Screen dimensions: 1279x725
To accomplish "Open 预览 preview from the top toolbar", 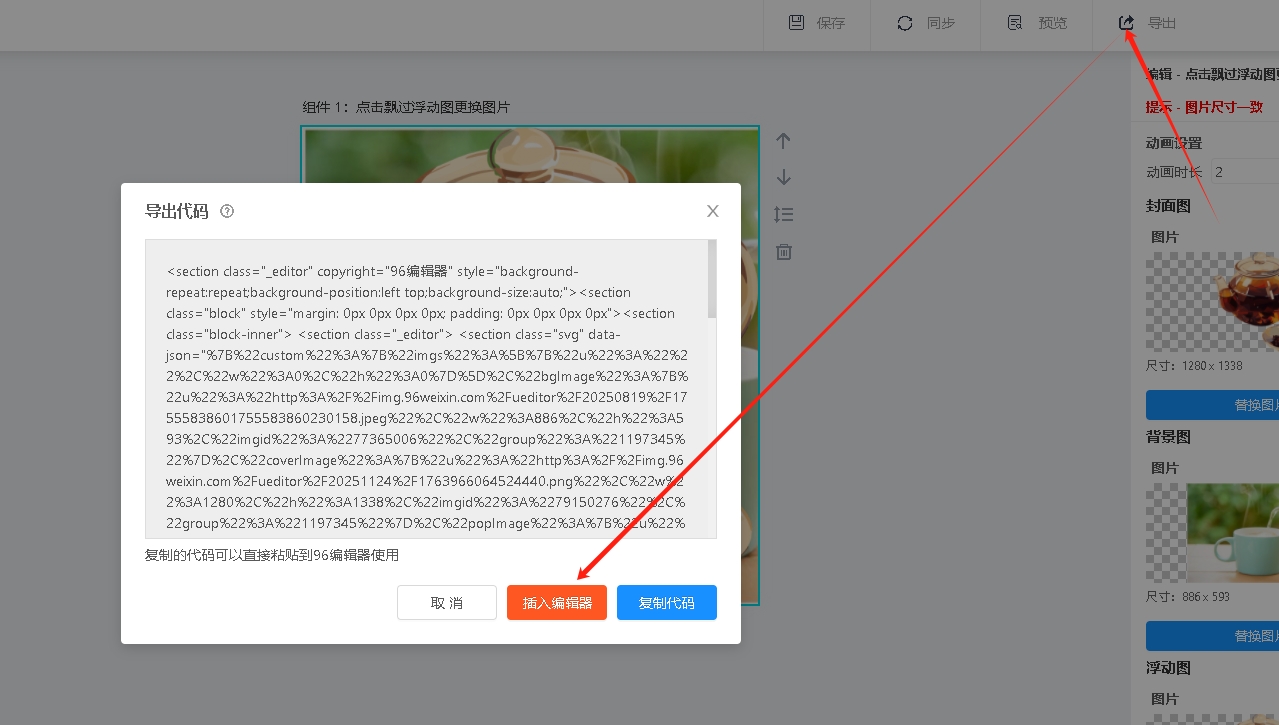I will (1015, 23).
